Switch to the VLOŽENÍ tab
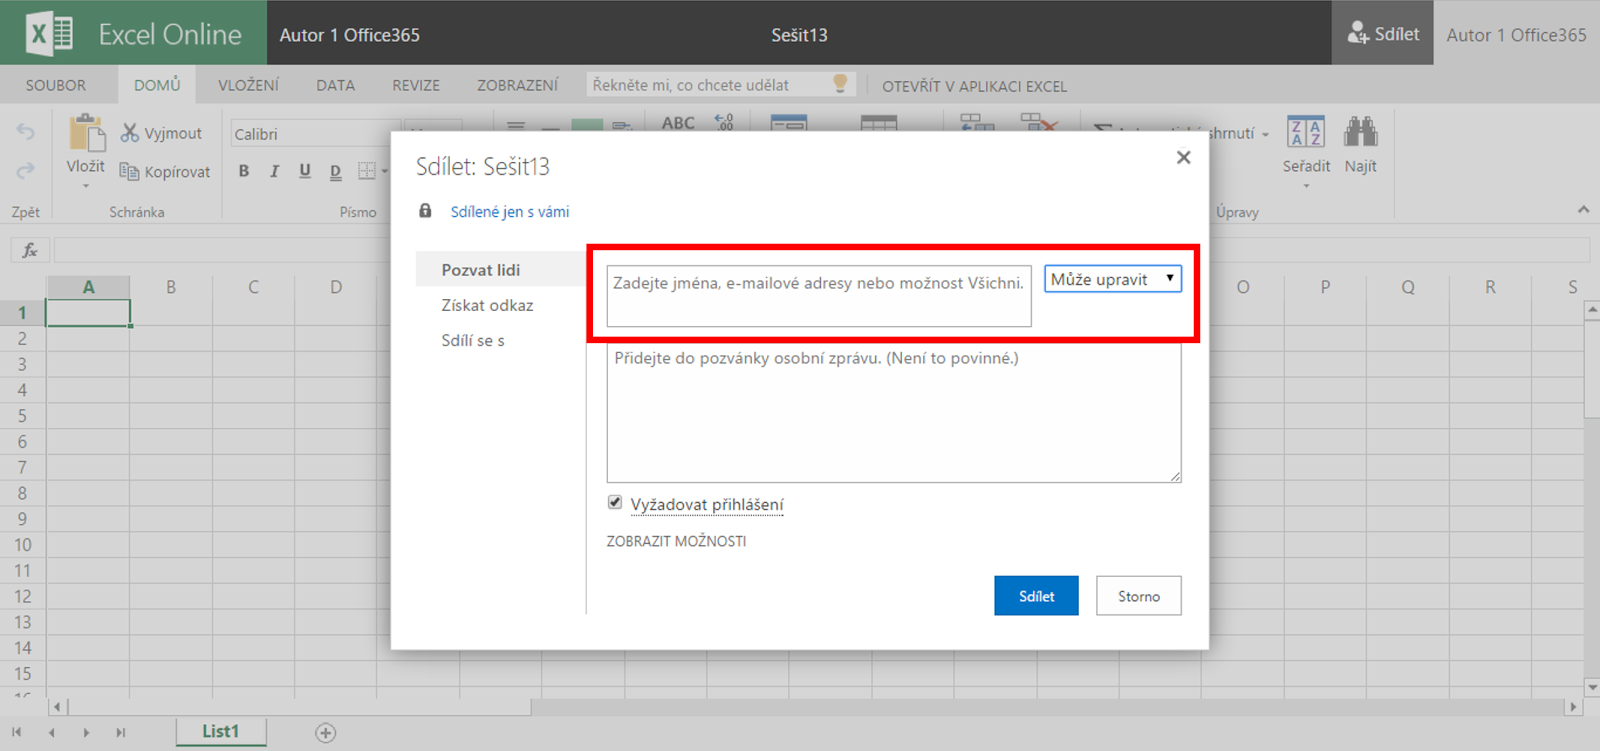Viewport: 1600px width, 751px height. pyautogui.click(x=248, y=85)
